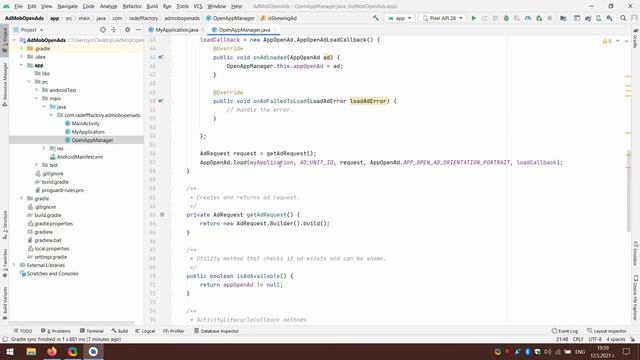
Task: Click the Stop square icon in toolbar
Action: pyautogui.click(x=549, y=18)
